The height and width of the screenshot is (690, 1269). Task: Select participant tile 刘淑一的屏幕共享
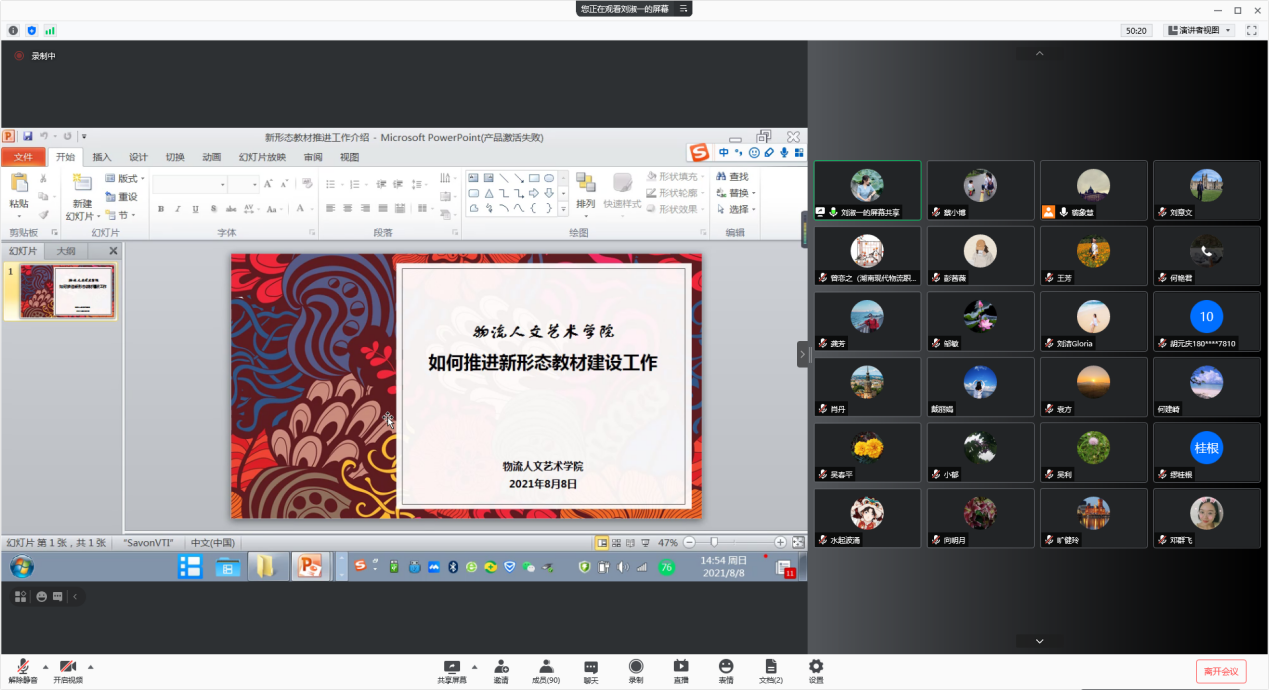click(867, 190)
